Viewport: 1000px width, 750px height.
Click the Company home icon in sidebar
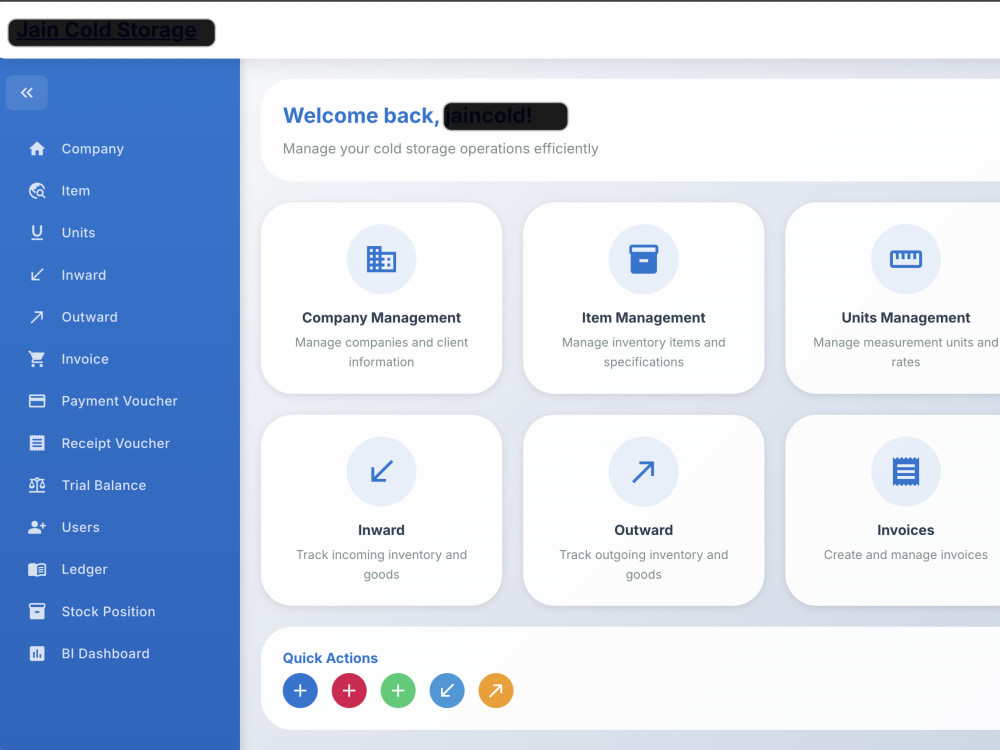37,149
